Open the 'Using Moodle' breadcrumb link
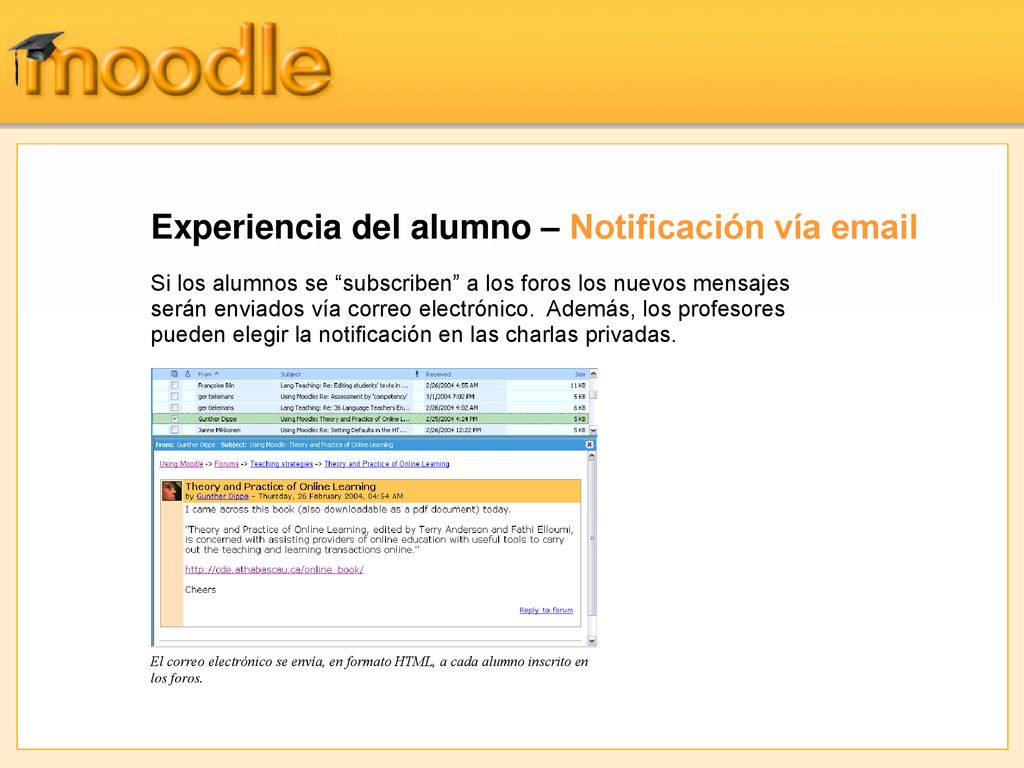Screen dimensions: 1024x768 point(181,464)
